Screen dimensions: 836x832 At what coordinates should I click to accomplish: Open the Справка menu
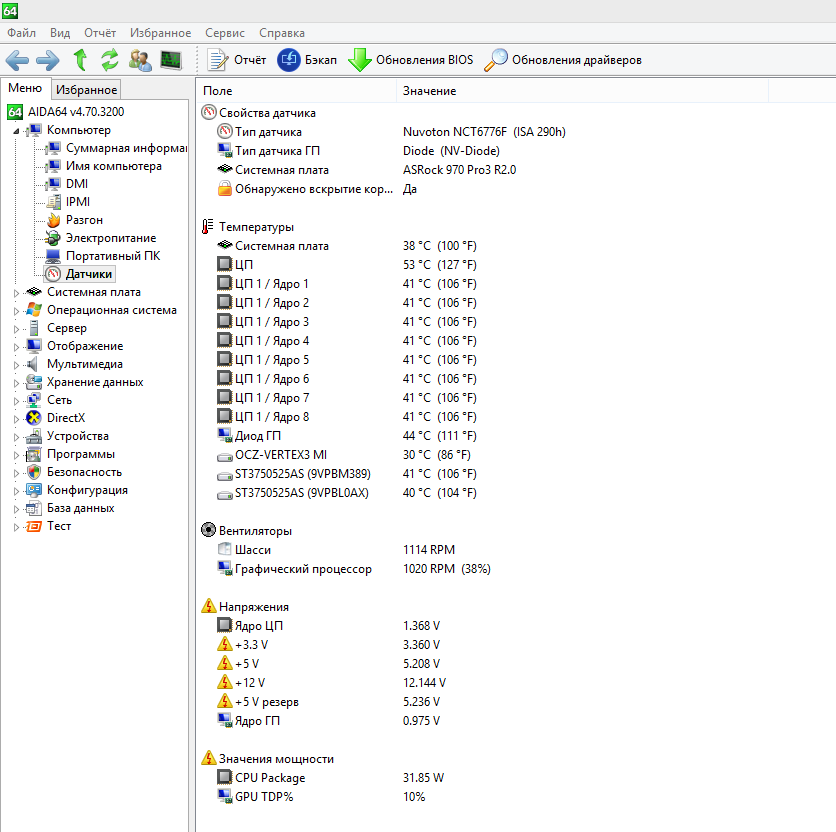pyautogui.click(x=282, y=33)
